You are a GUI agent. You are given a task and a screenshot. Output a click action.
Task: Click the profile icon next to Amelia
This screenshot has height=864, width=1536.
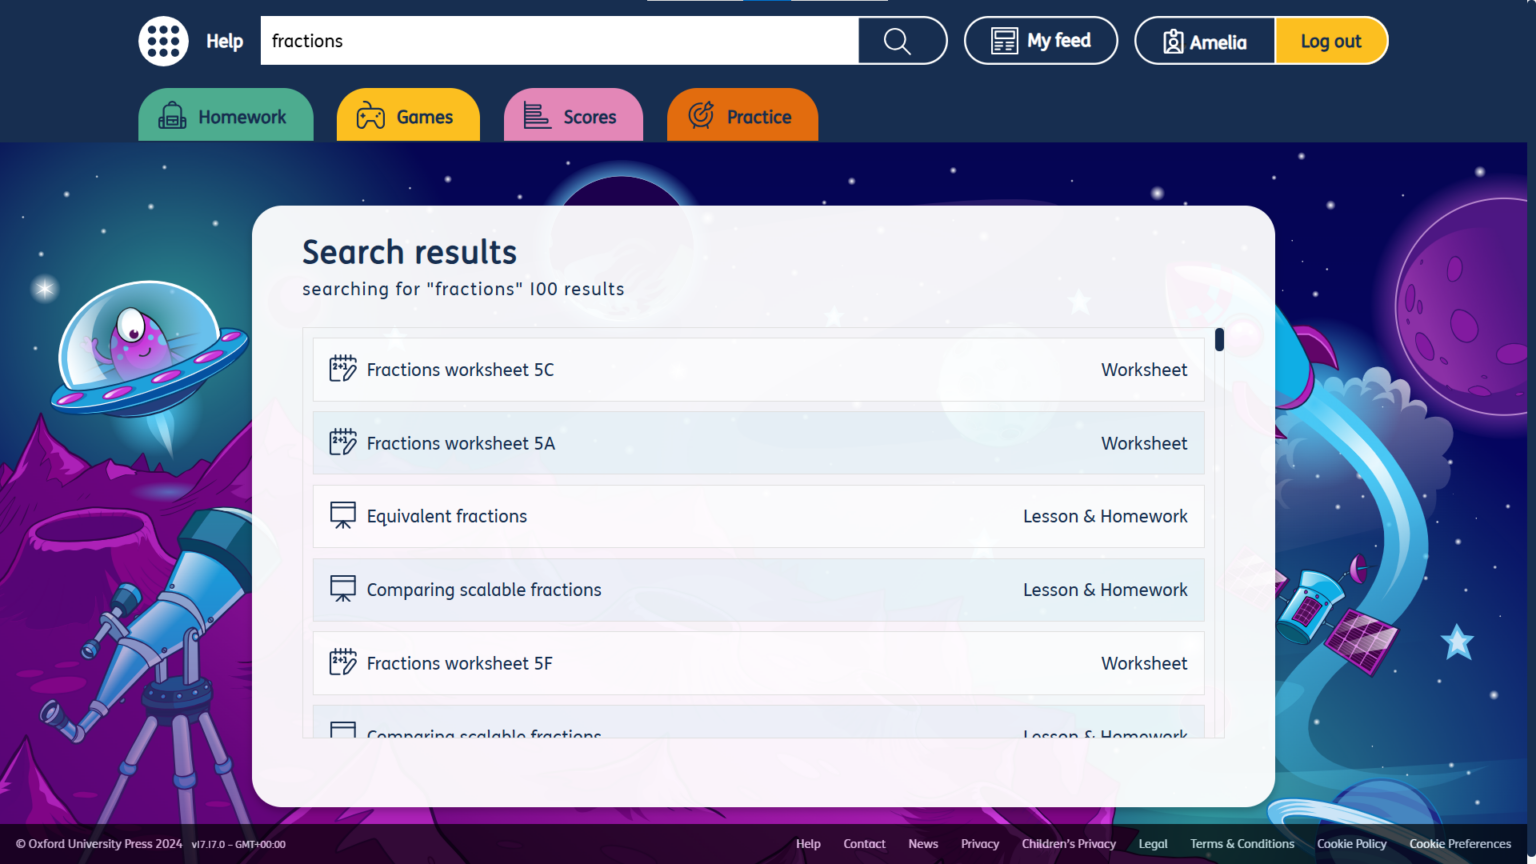pyautogui.click(x=1171, y=40)
